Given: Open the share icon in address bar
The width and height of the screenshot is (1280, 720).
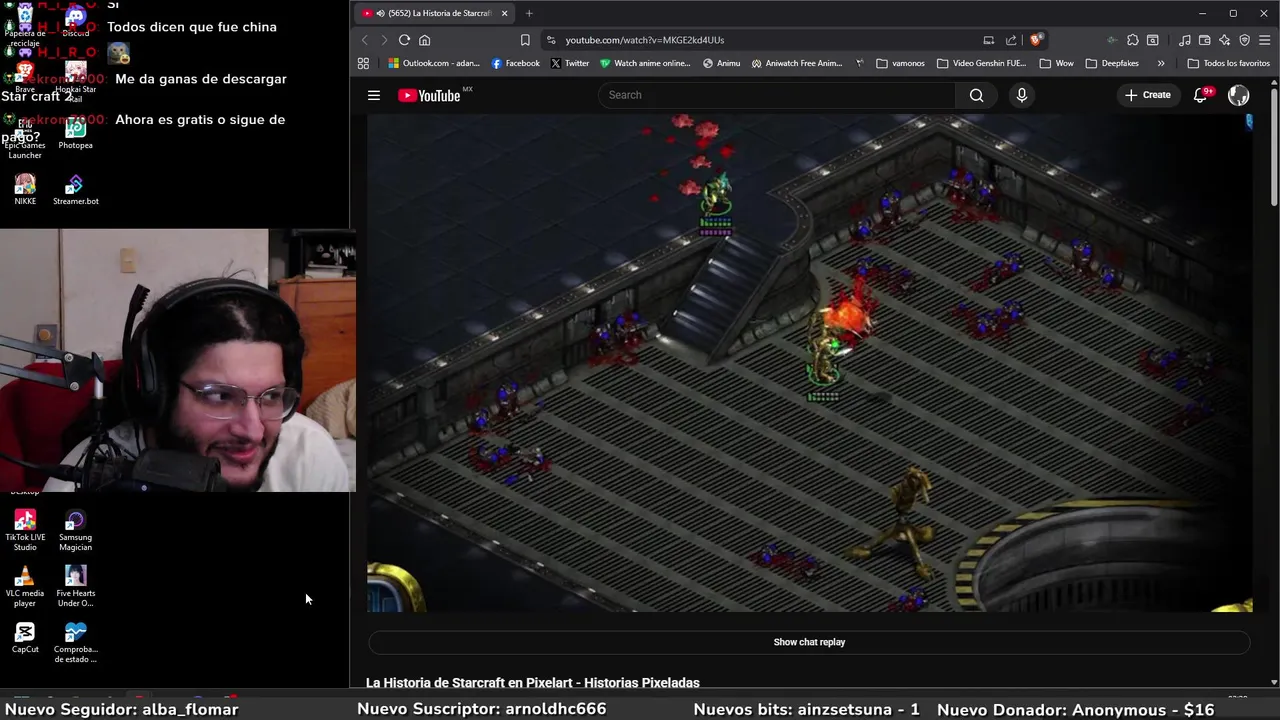Looking at the screenshot, I should [x=1011, y=40].
